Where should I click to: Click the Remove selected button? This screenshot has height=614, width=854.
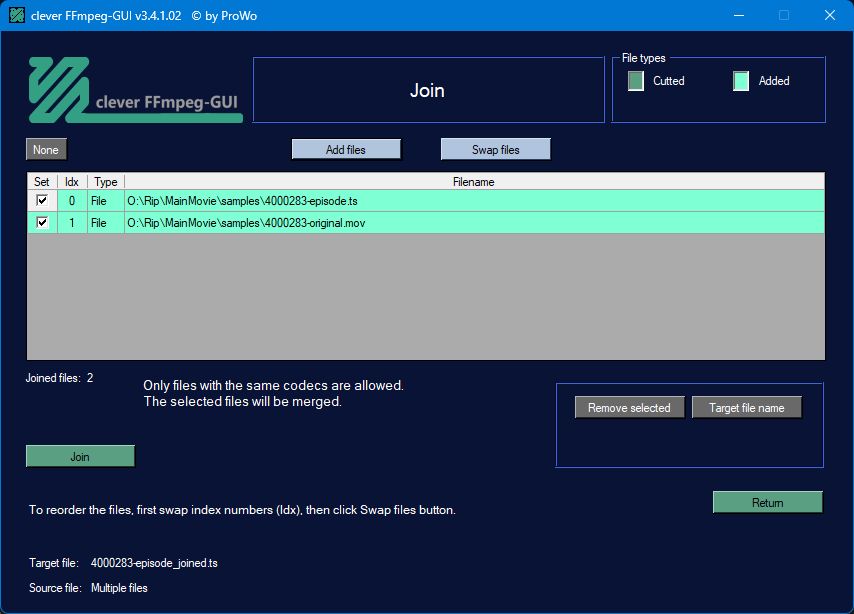(x=629, y=408)
